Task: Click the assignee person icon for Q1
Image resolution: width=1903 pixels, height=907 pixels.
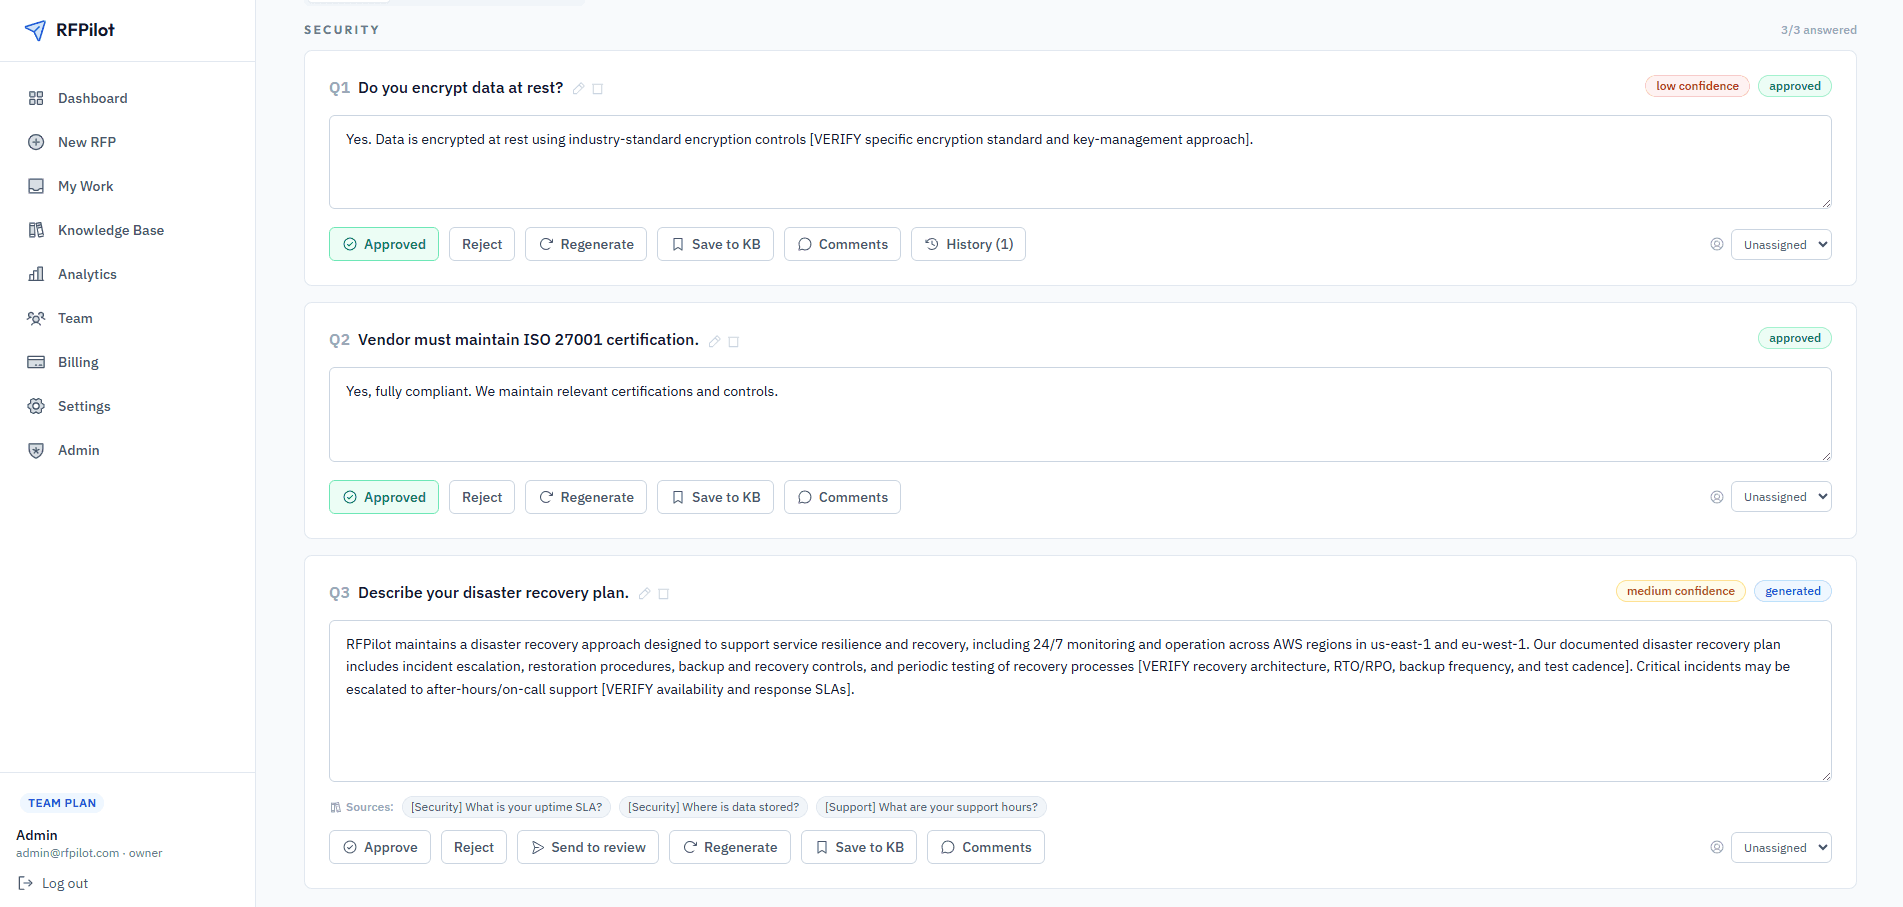Action: tap(1717, 244)
